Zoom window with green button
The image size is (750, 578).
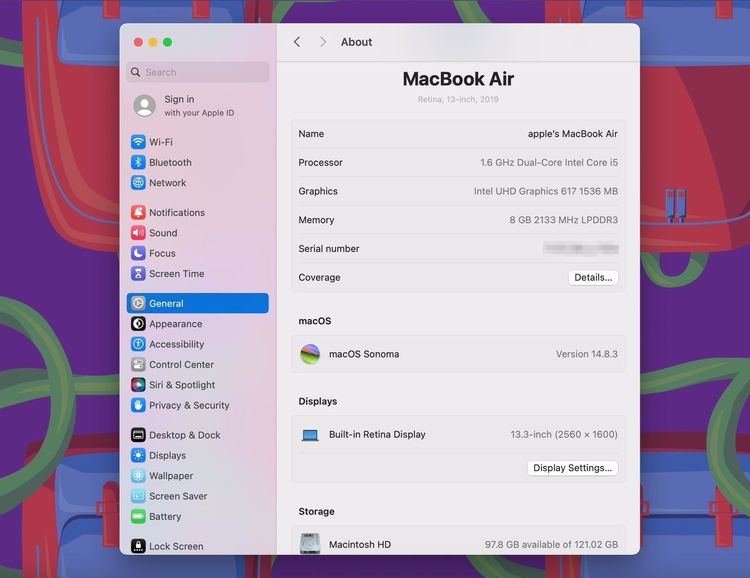click(167, 42)
